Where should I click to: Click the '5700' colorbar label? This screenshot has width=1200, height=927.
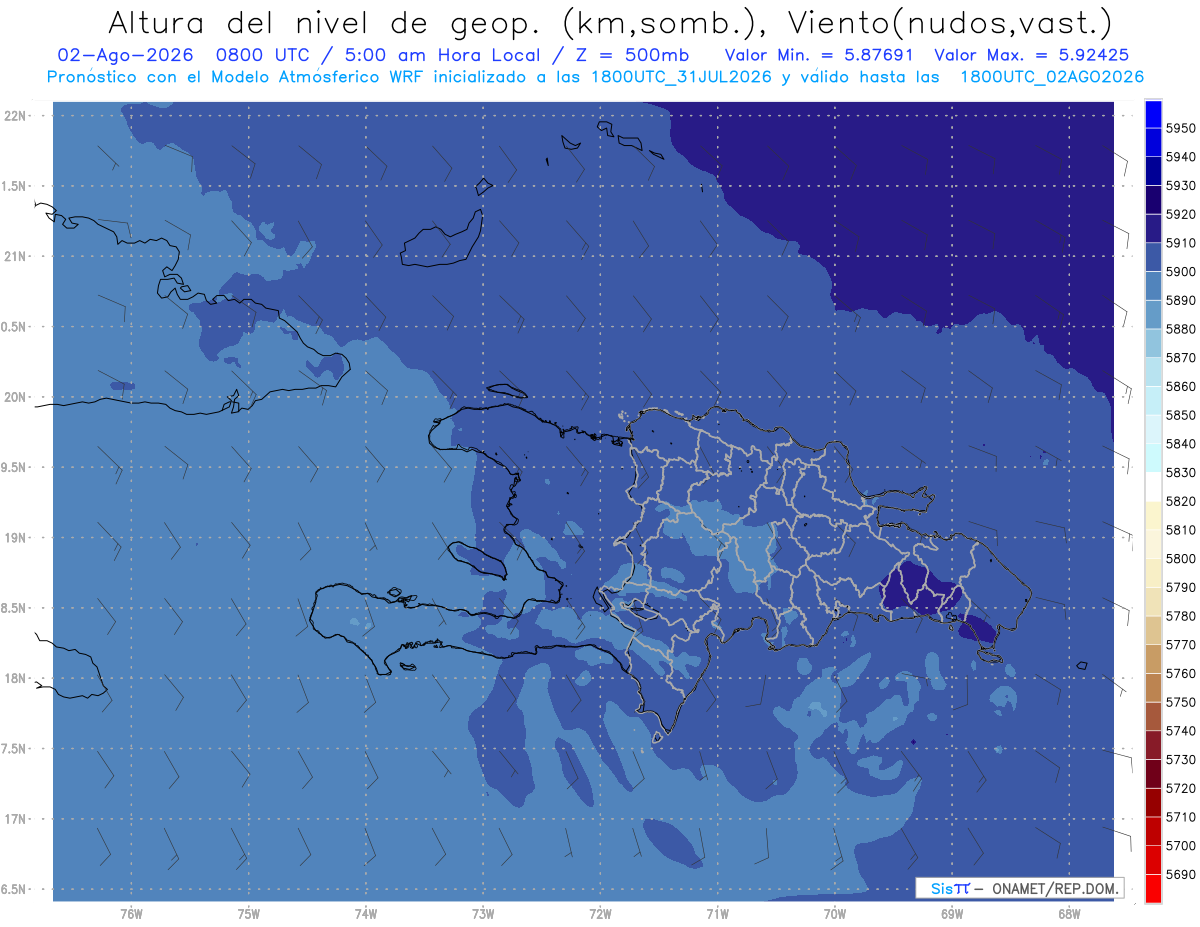pos(1180,845)
